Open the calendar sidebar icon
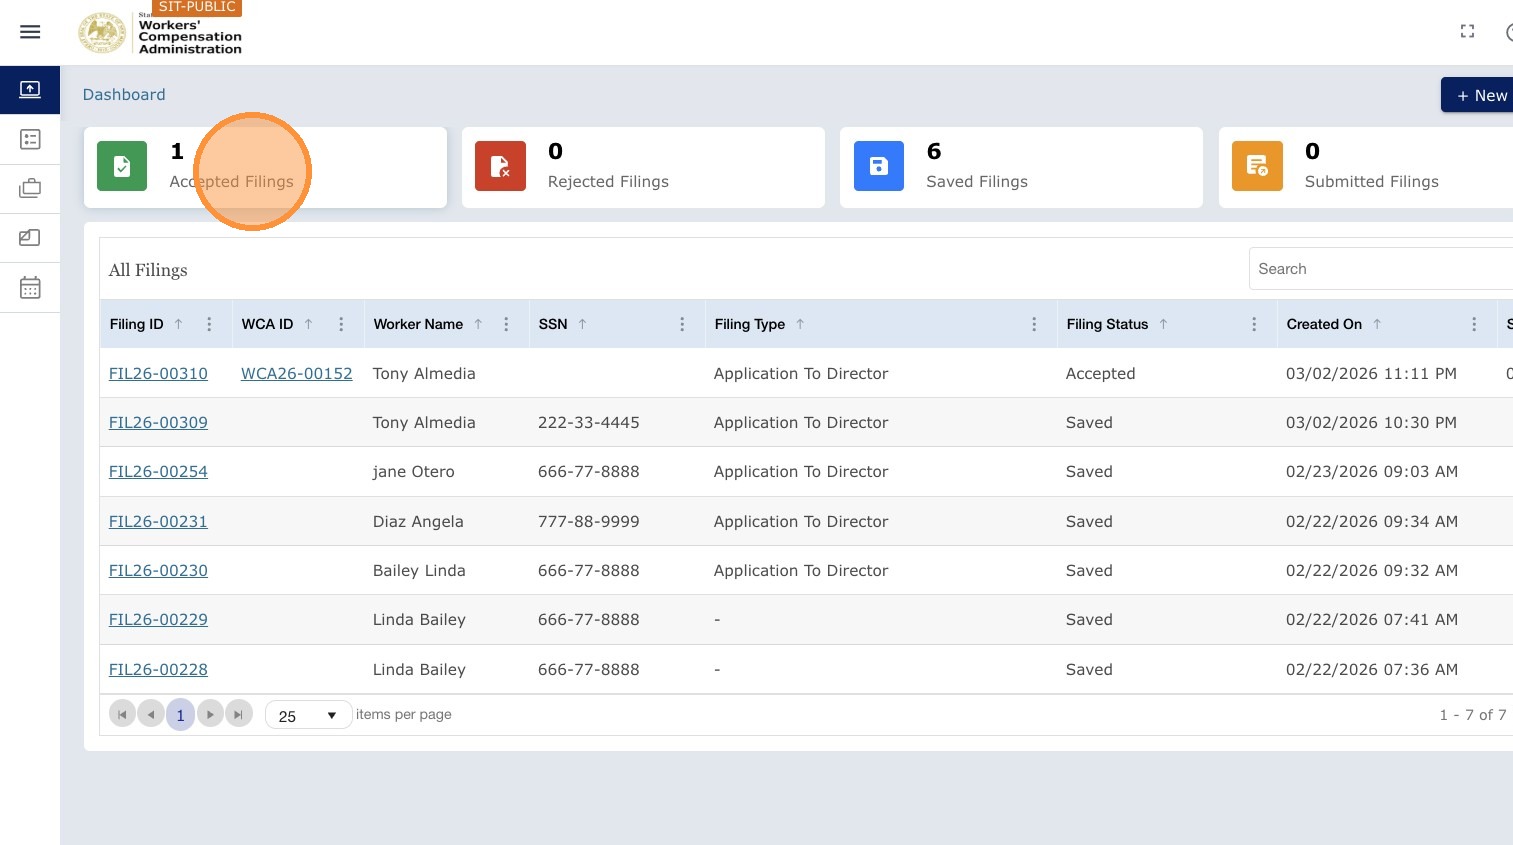 pos(30,288)
